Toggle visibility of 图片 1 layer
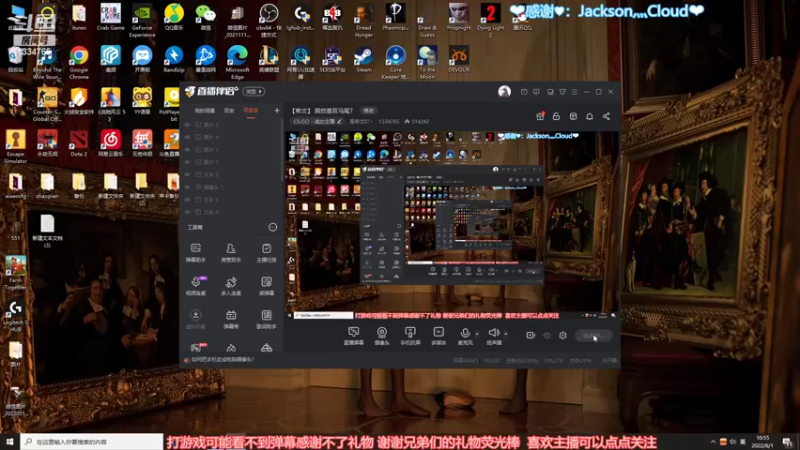The image size is (800, 450). click(187, 149)
